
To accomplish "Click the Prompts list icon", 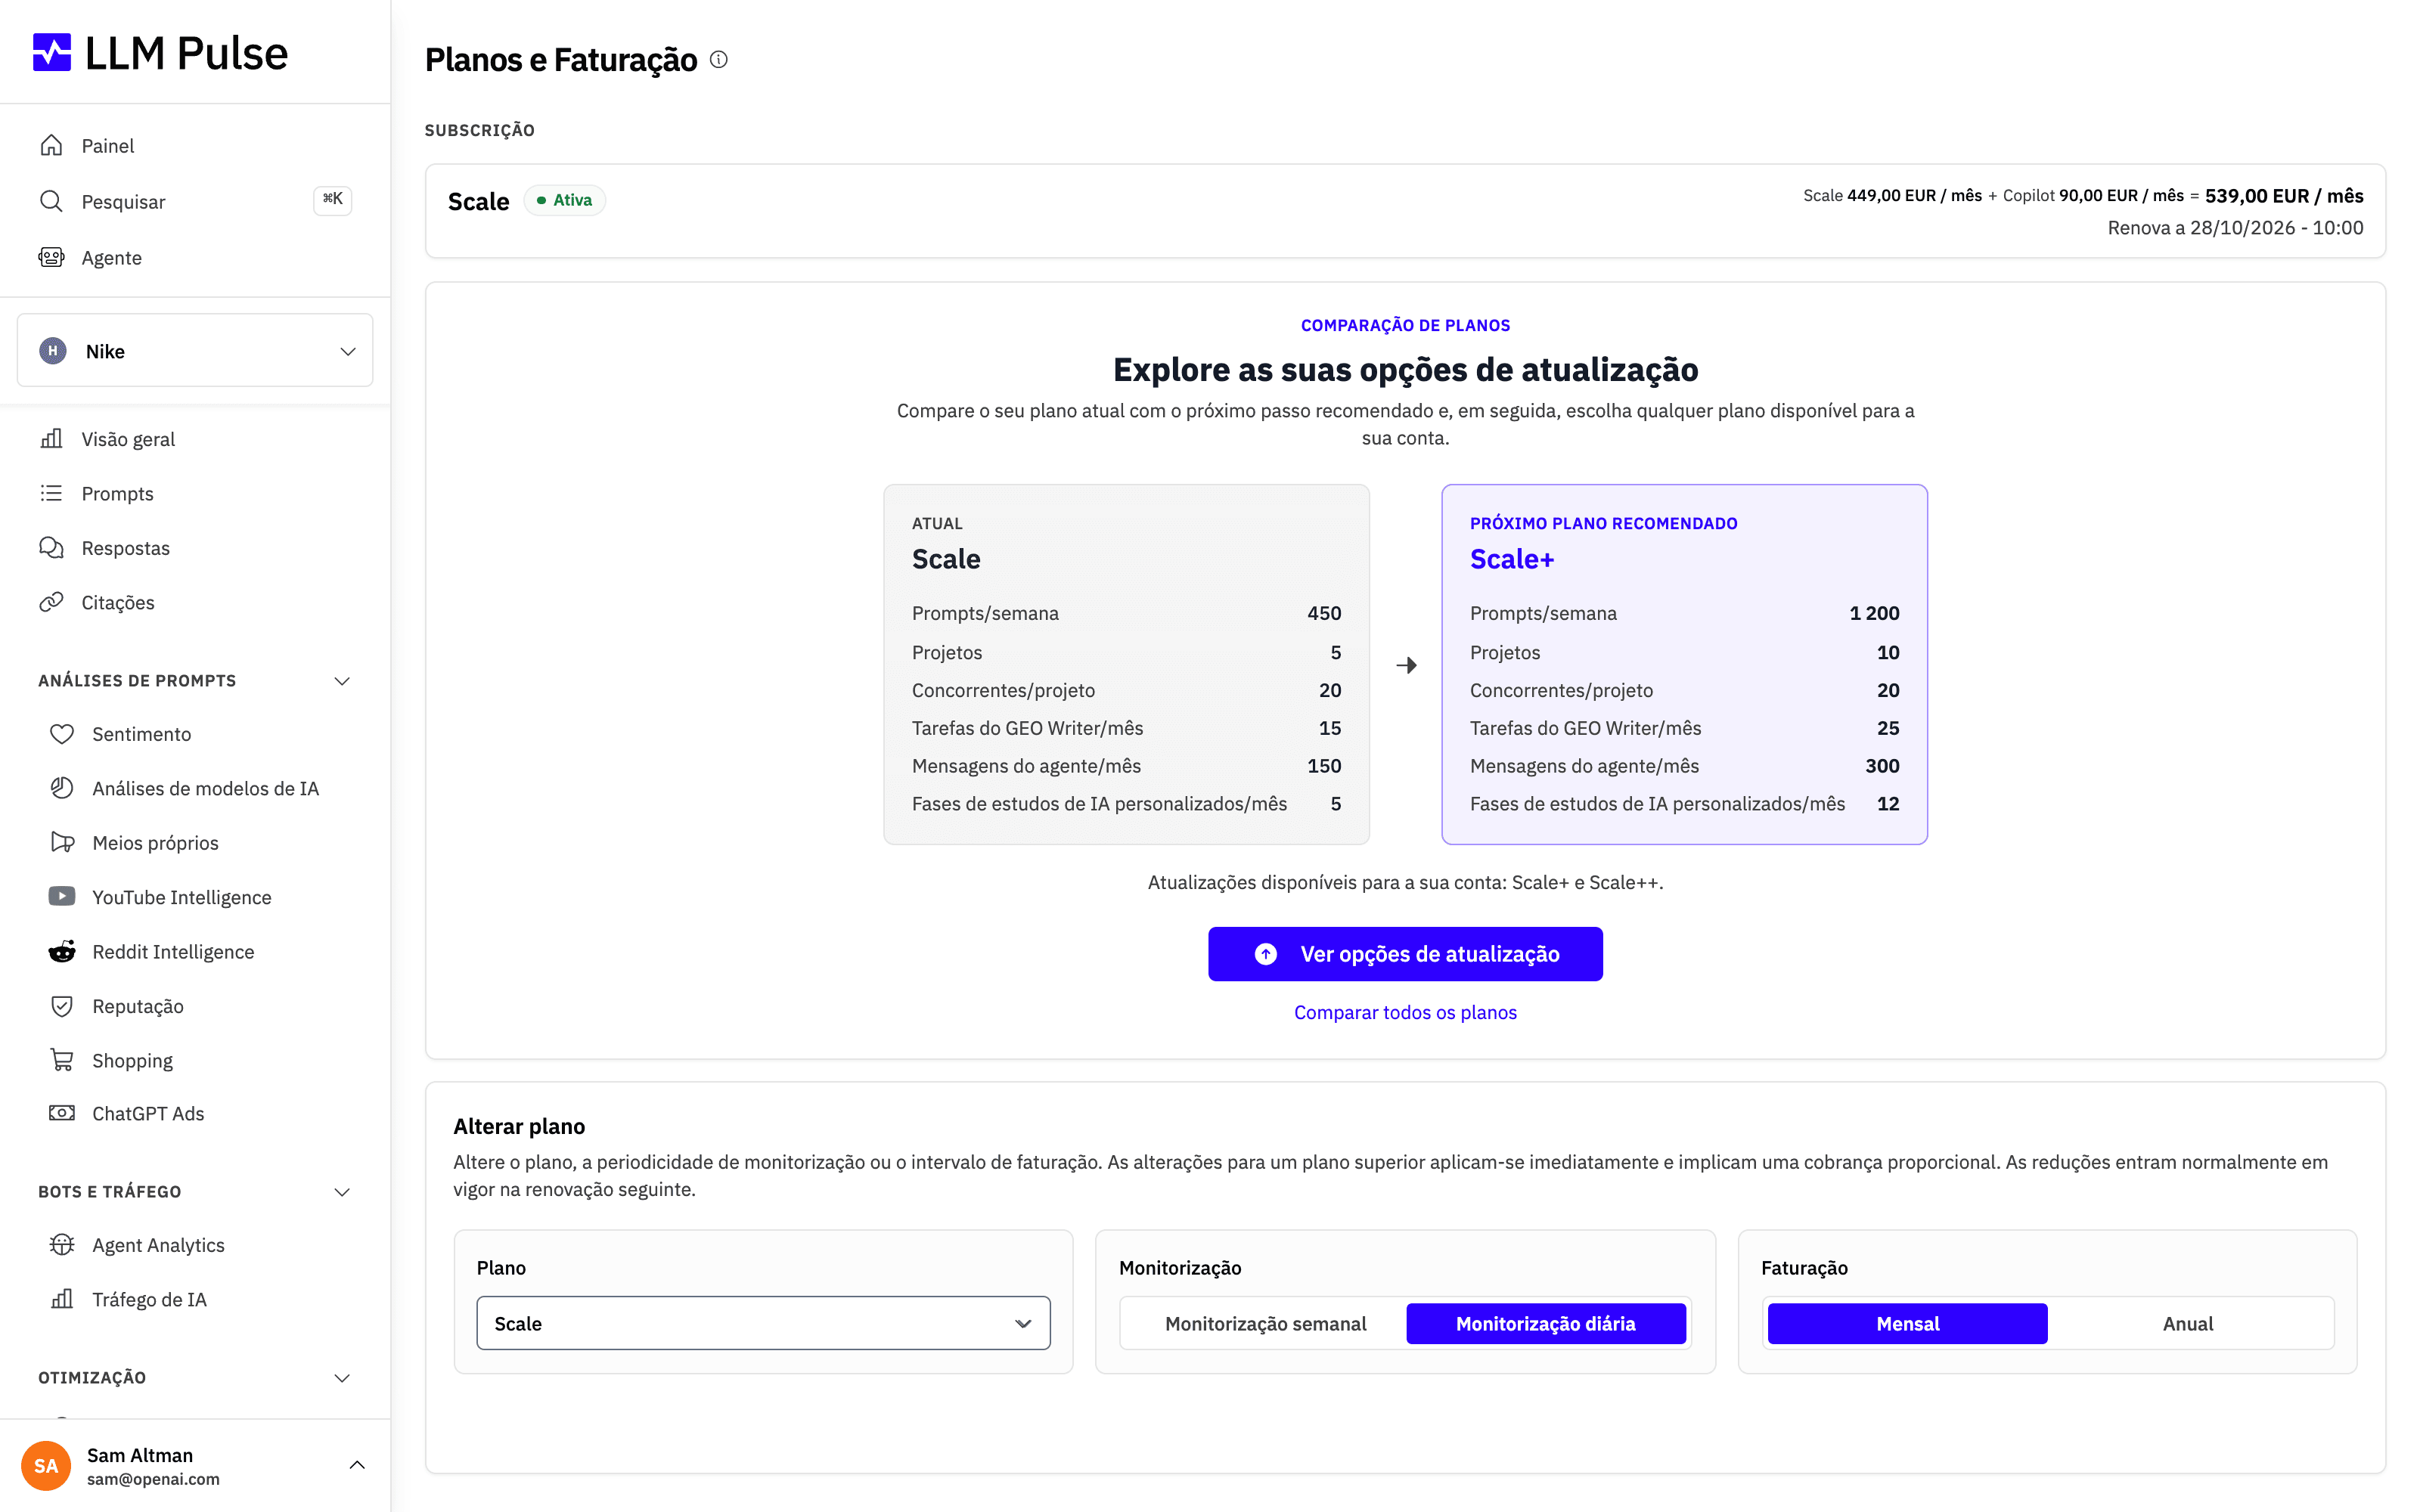I will 51,493.
